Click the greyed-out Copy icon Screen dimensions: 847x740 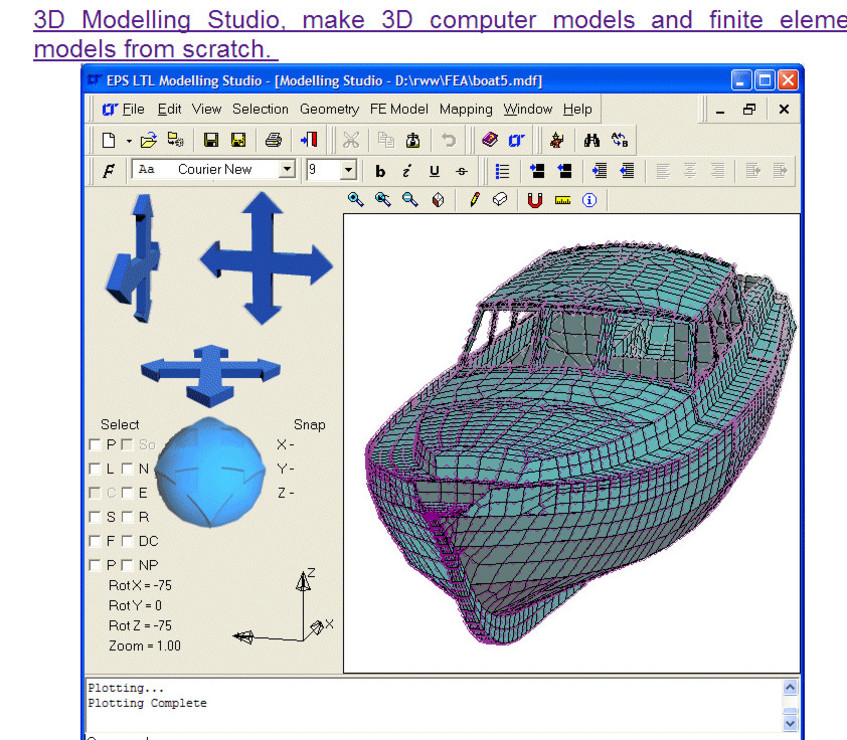pyautogui.click(x=386, y=140)
